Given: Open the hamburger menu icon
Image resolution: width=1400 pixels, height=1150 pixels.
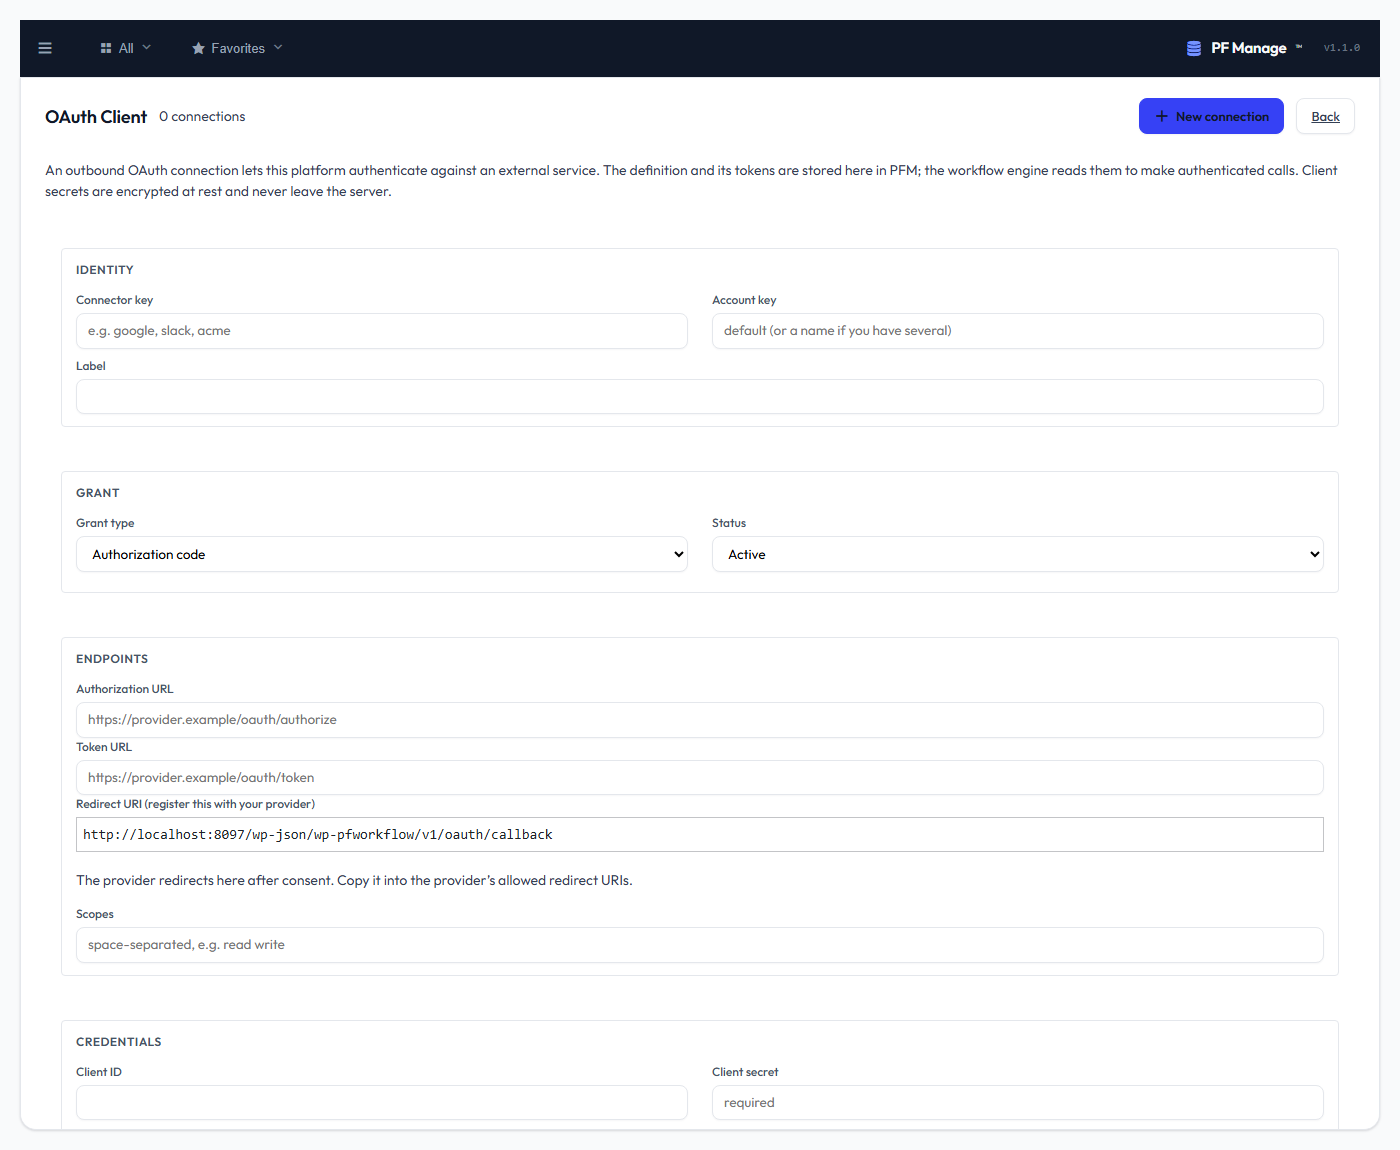Looking at the screenshot, I should (45, 48).
